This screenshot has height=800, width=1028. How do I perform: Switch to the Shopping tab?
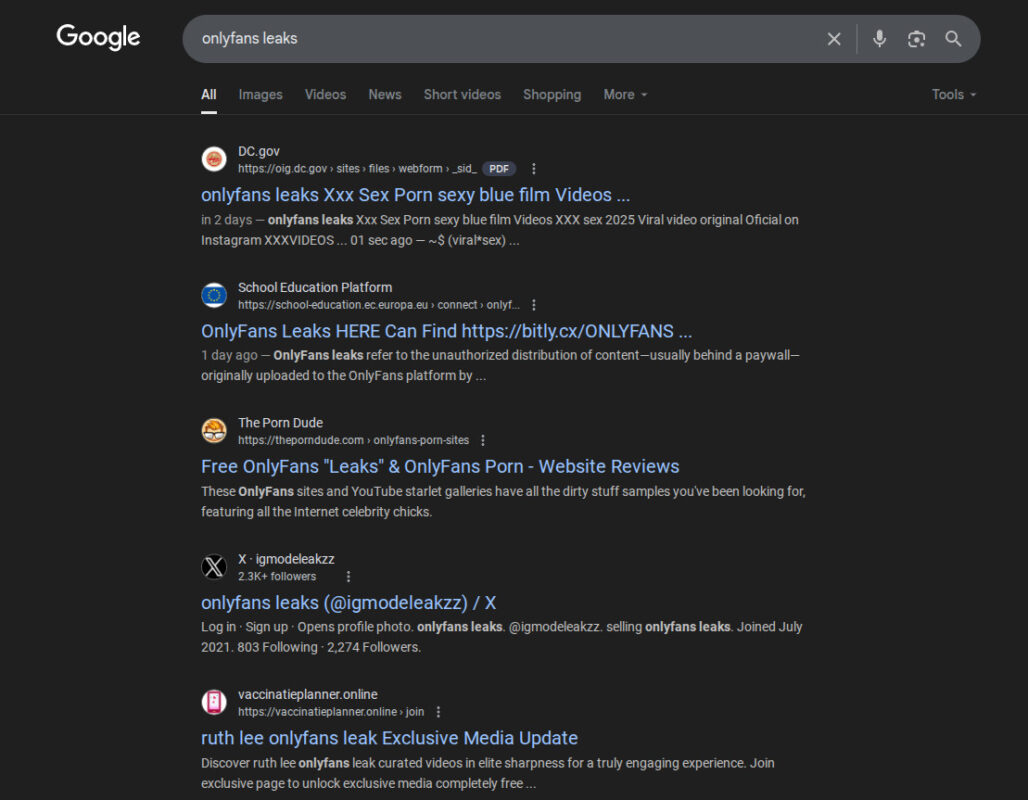[x=552, y=94]
